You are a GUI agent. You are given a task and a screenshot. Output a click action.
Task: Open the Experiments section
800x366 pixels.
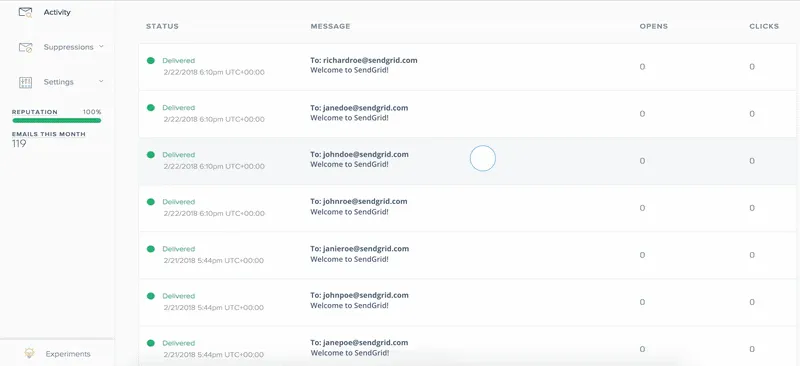coord(68,354)
